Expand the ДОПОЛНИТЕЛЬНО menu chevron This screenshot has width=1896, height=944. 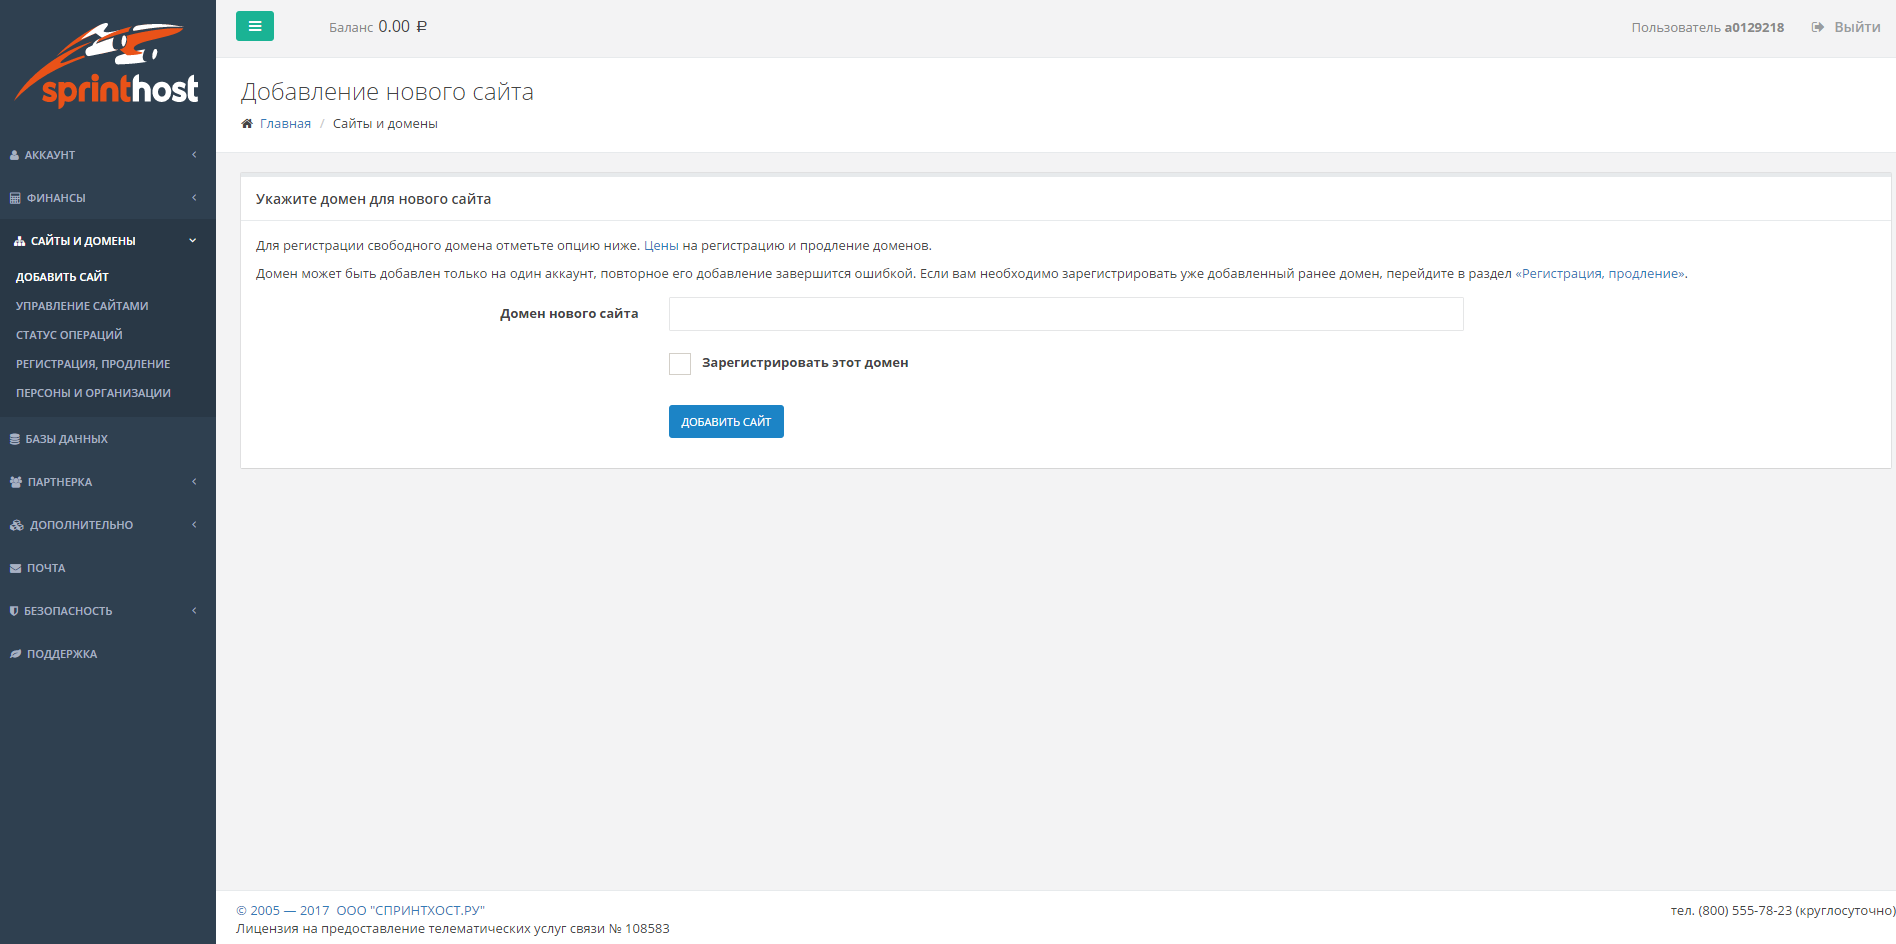(x=194, y=525)
